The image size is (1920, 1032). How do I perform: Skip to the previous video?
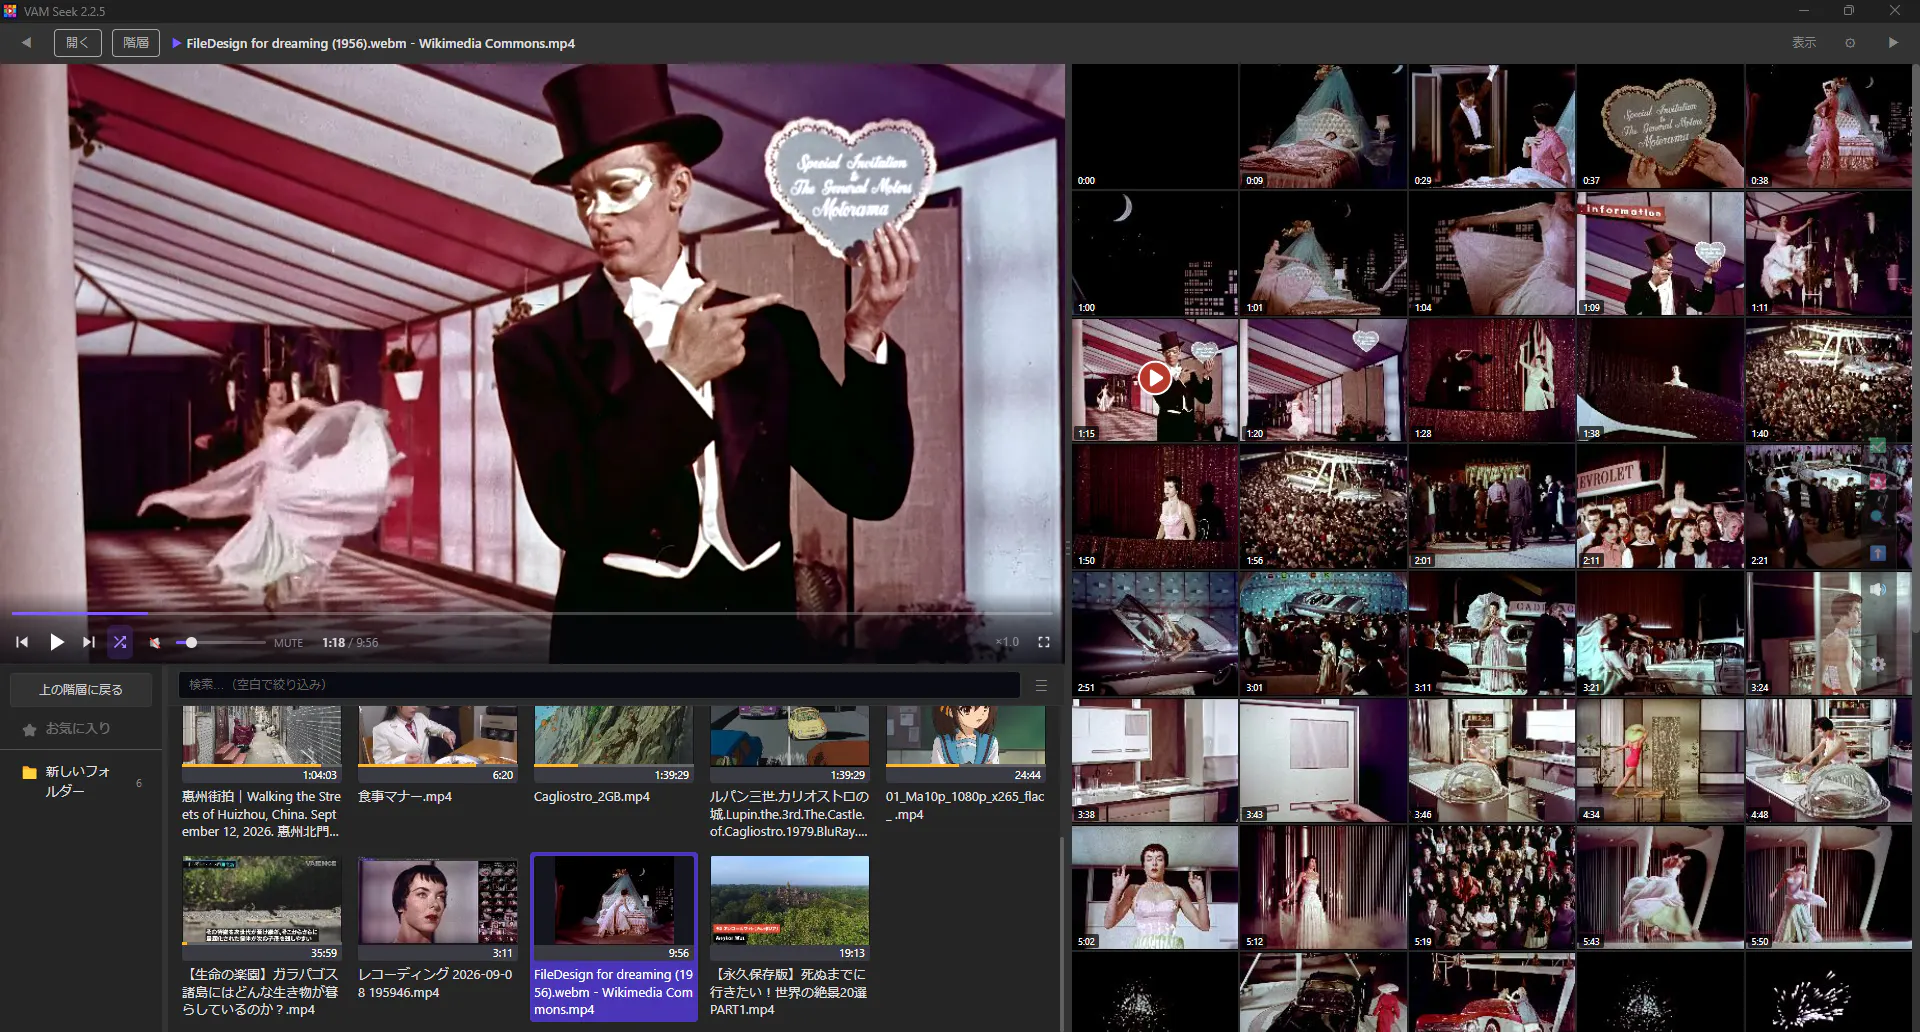(x=22, y=642)
